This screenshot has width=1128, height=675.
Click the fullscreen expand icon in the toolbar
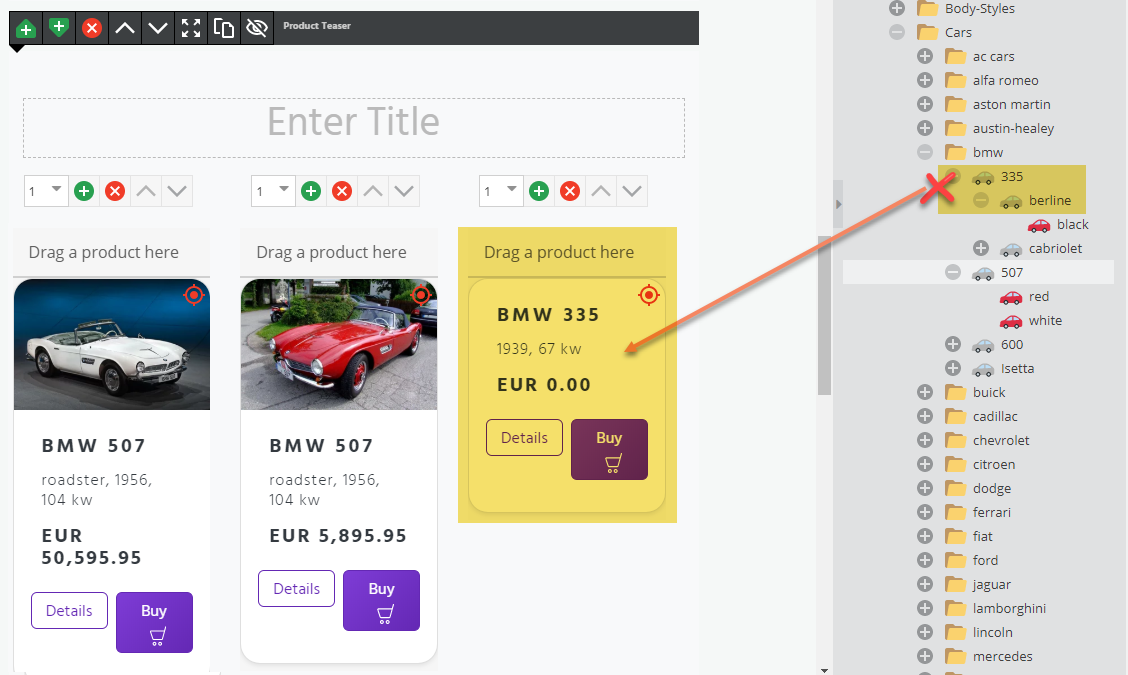[191, 28]
